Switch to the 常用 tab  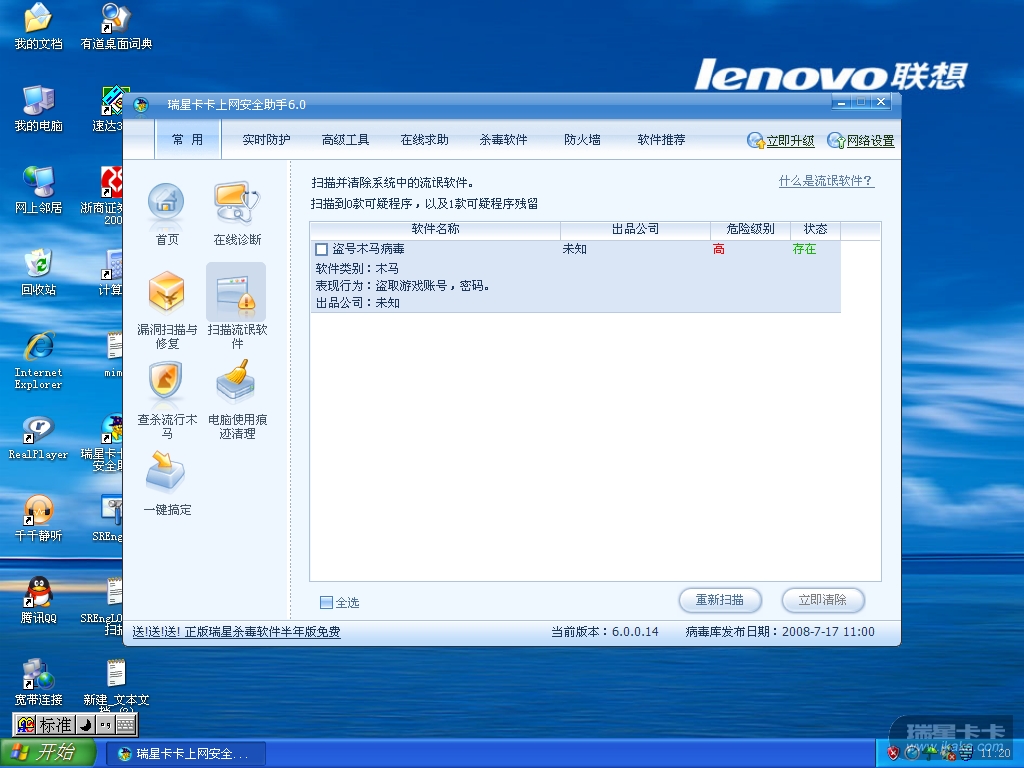[x=187, y=140]
